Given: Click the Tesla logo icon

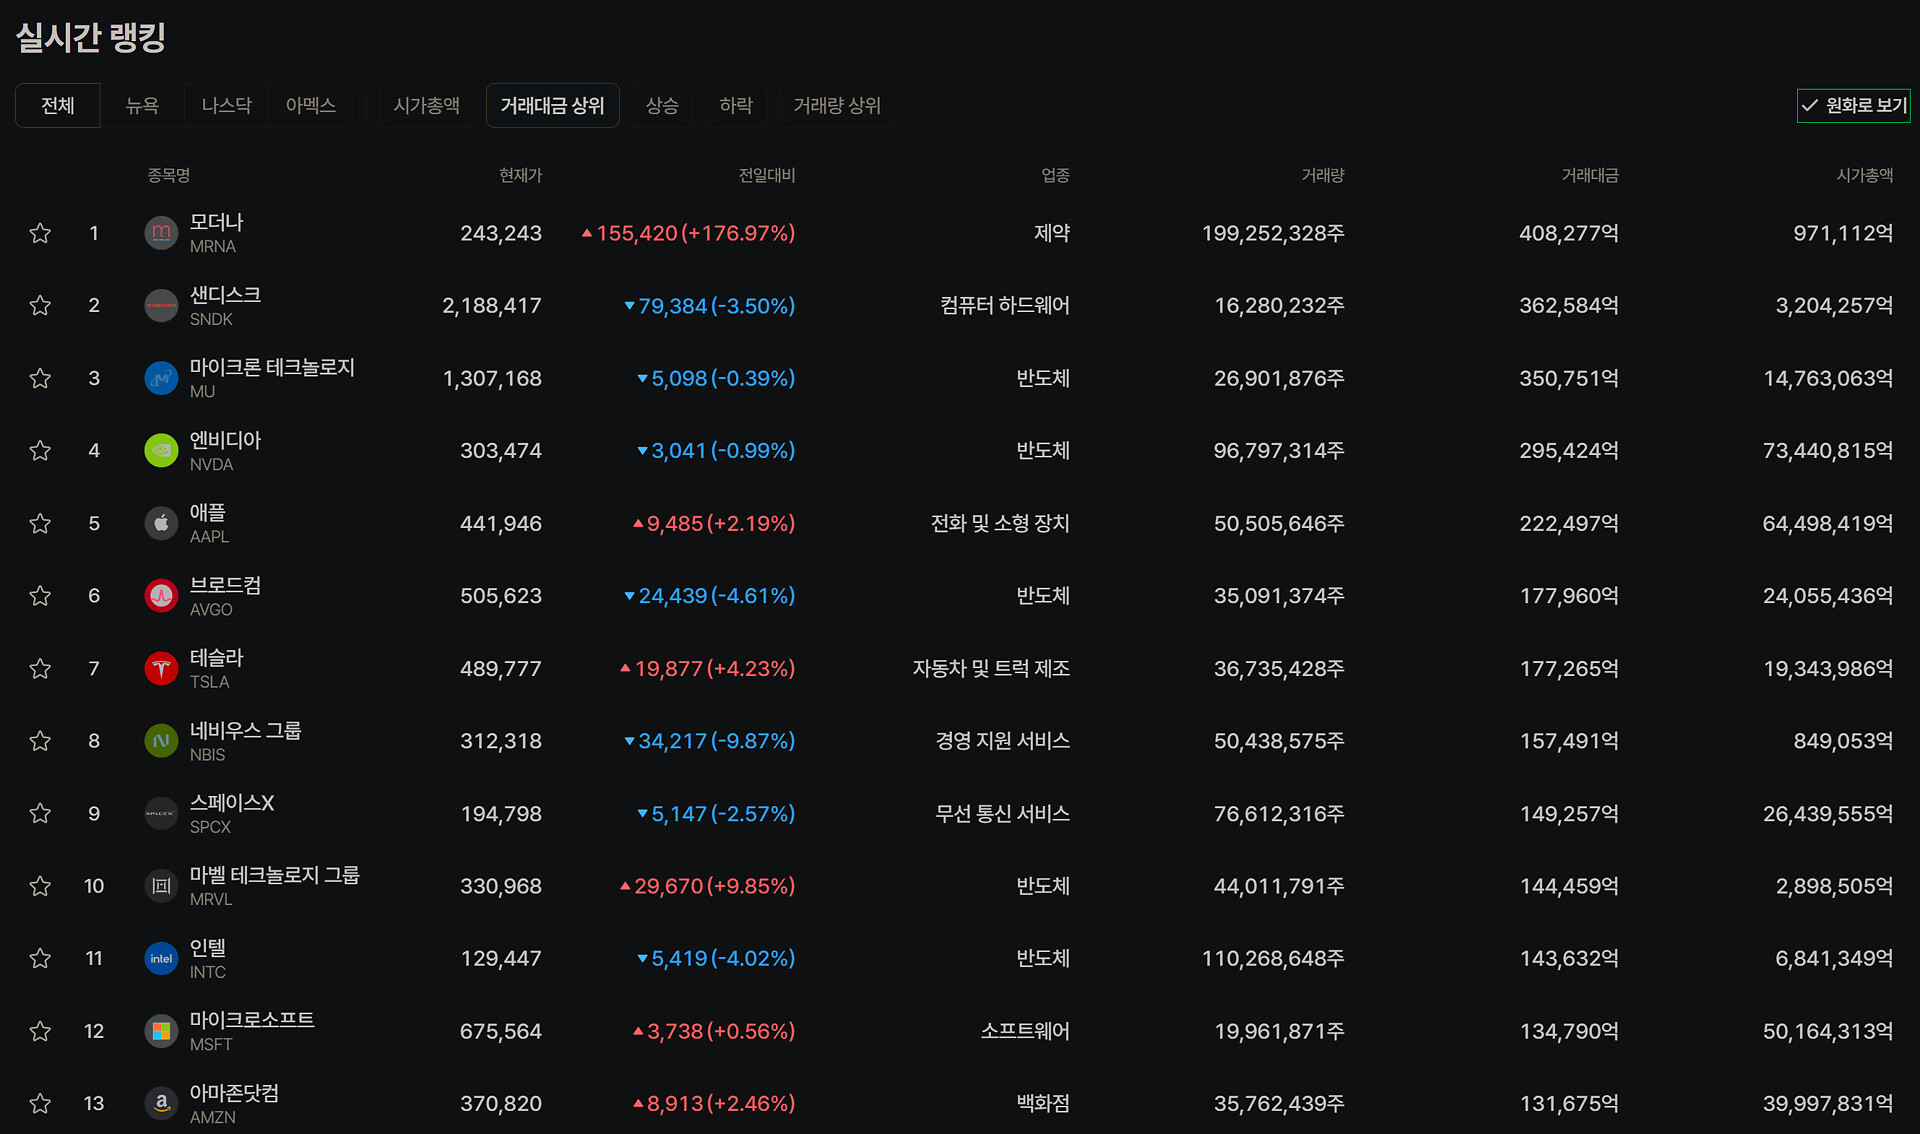Looking at the screenshot, I should [161, 668].
